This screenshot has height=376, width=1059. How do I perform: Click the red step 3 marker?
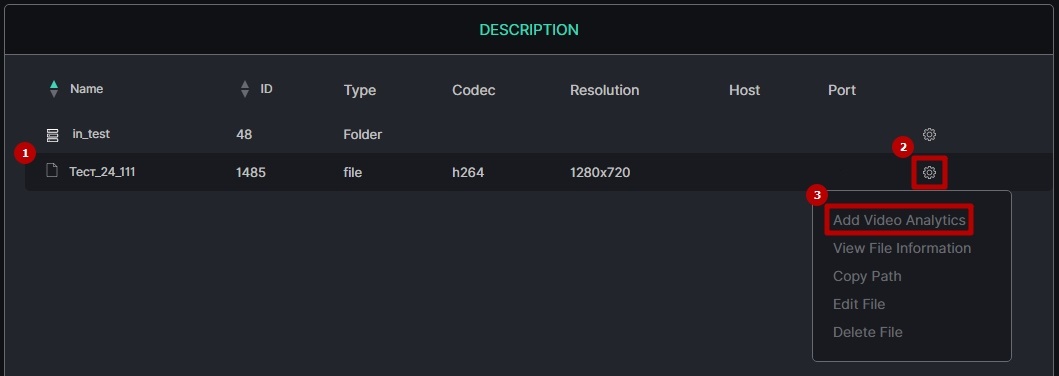coord(817,196)
